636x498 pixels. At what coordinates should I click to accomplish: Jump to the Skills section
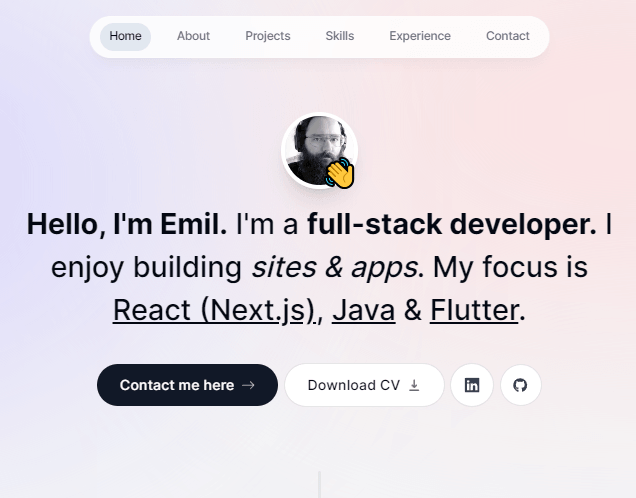339,36
